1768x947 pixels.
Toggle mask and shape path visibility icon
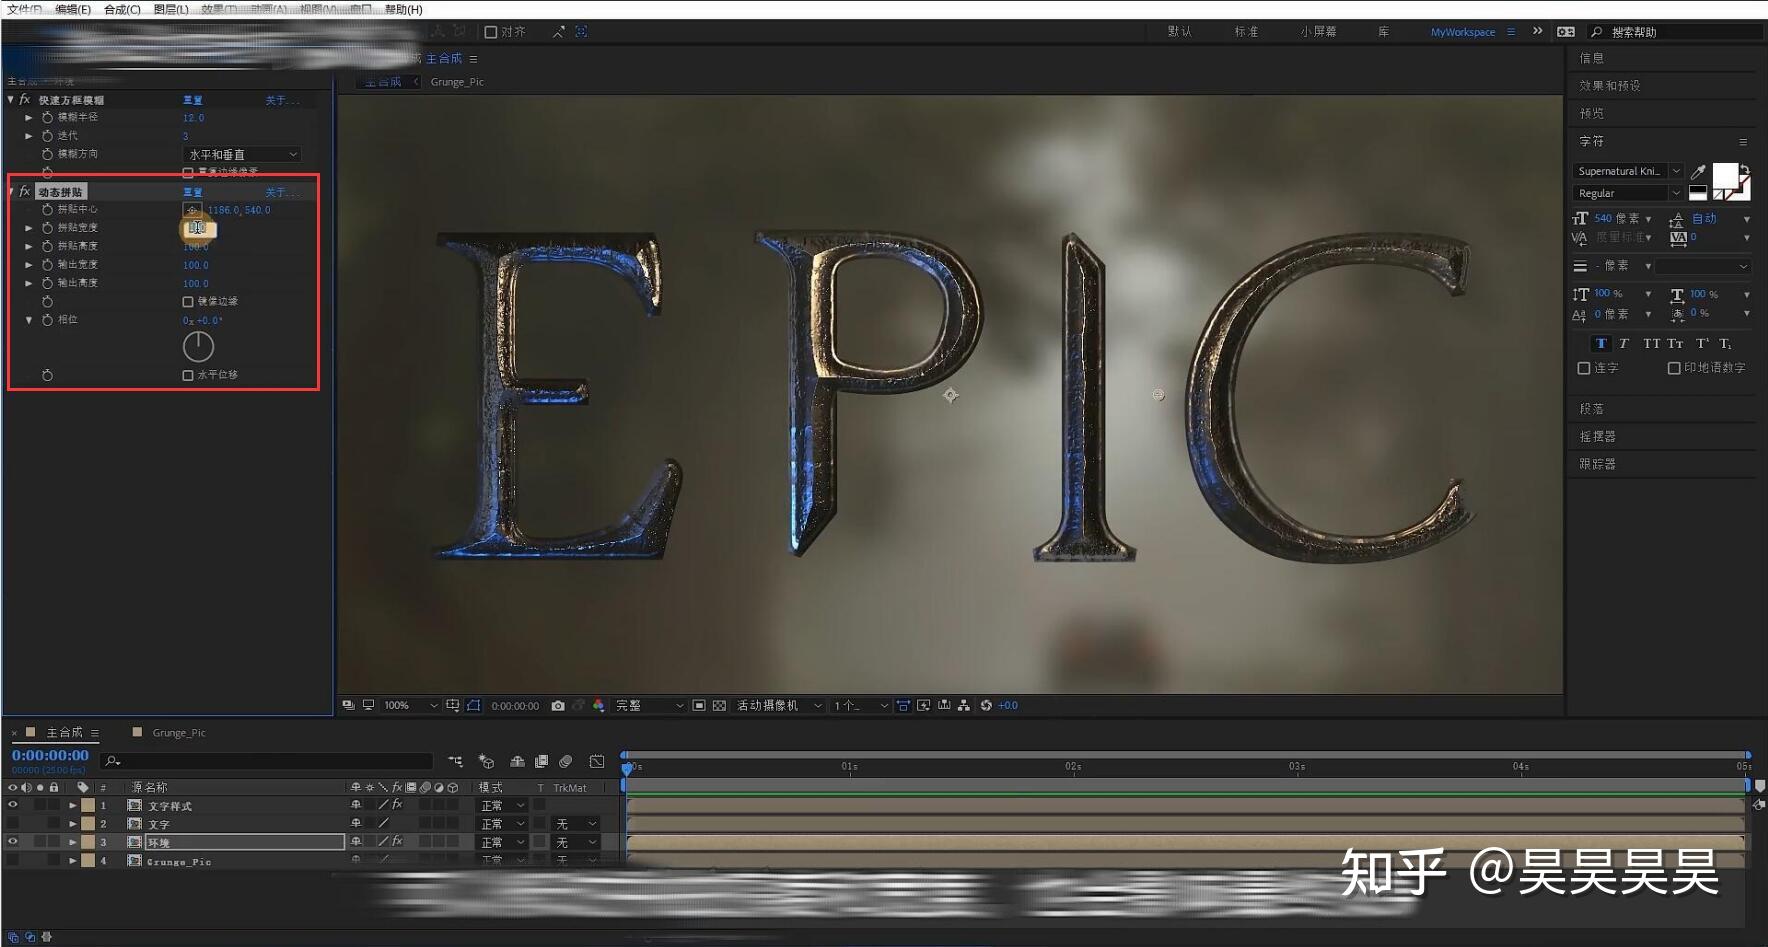[x=474, y=706]
